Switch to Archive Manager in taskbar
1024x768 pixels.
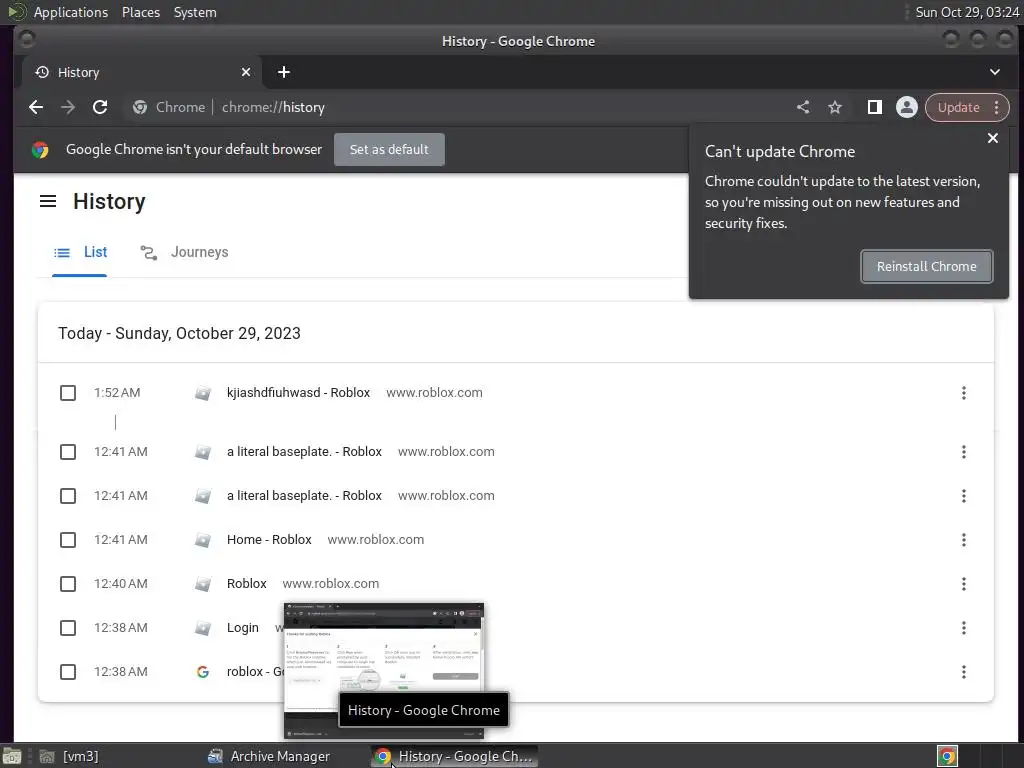click(268, 756)
